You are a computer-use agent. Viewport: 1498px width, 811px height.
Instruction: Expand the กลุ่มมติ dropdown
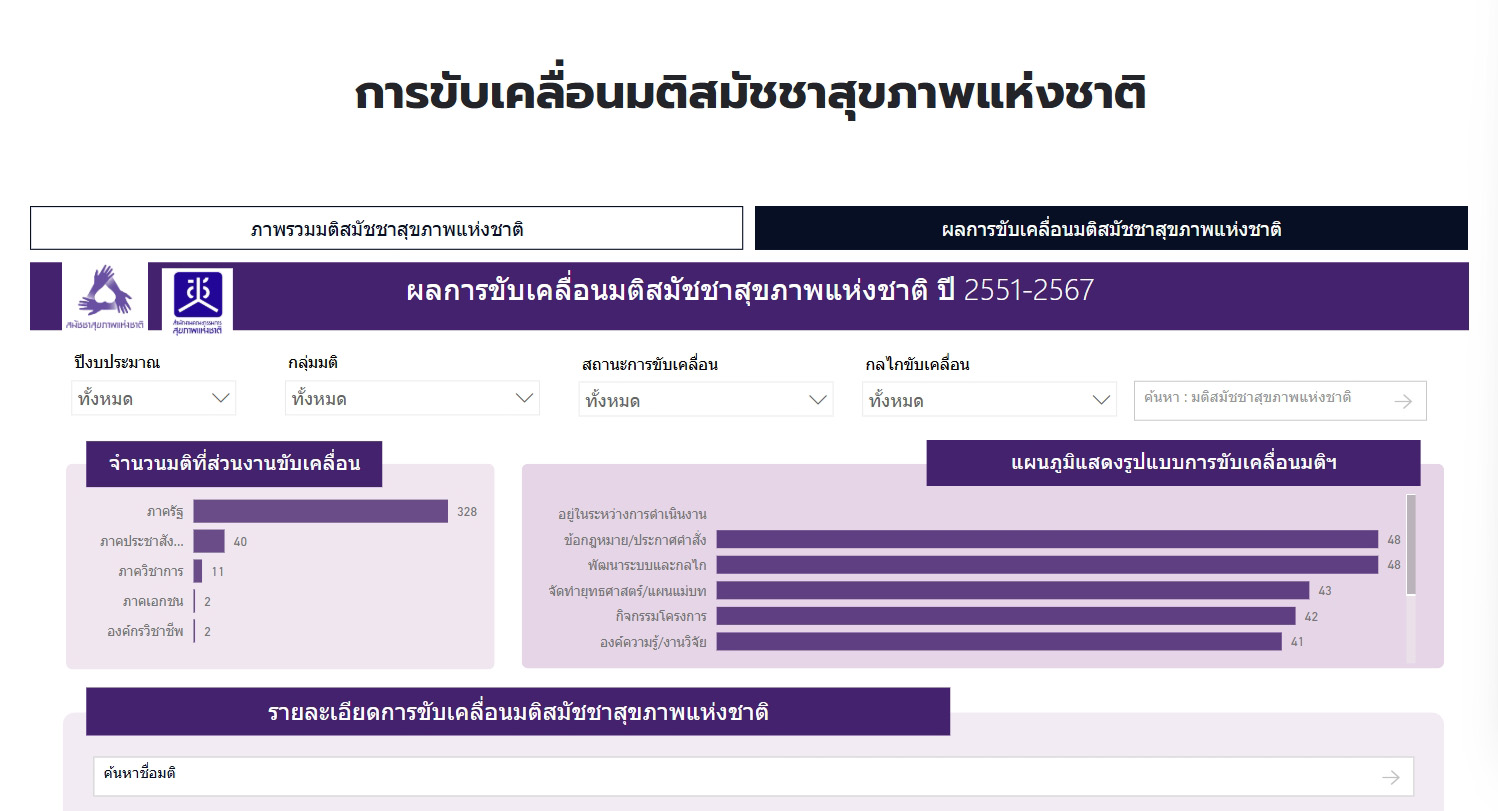(412, 399)
